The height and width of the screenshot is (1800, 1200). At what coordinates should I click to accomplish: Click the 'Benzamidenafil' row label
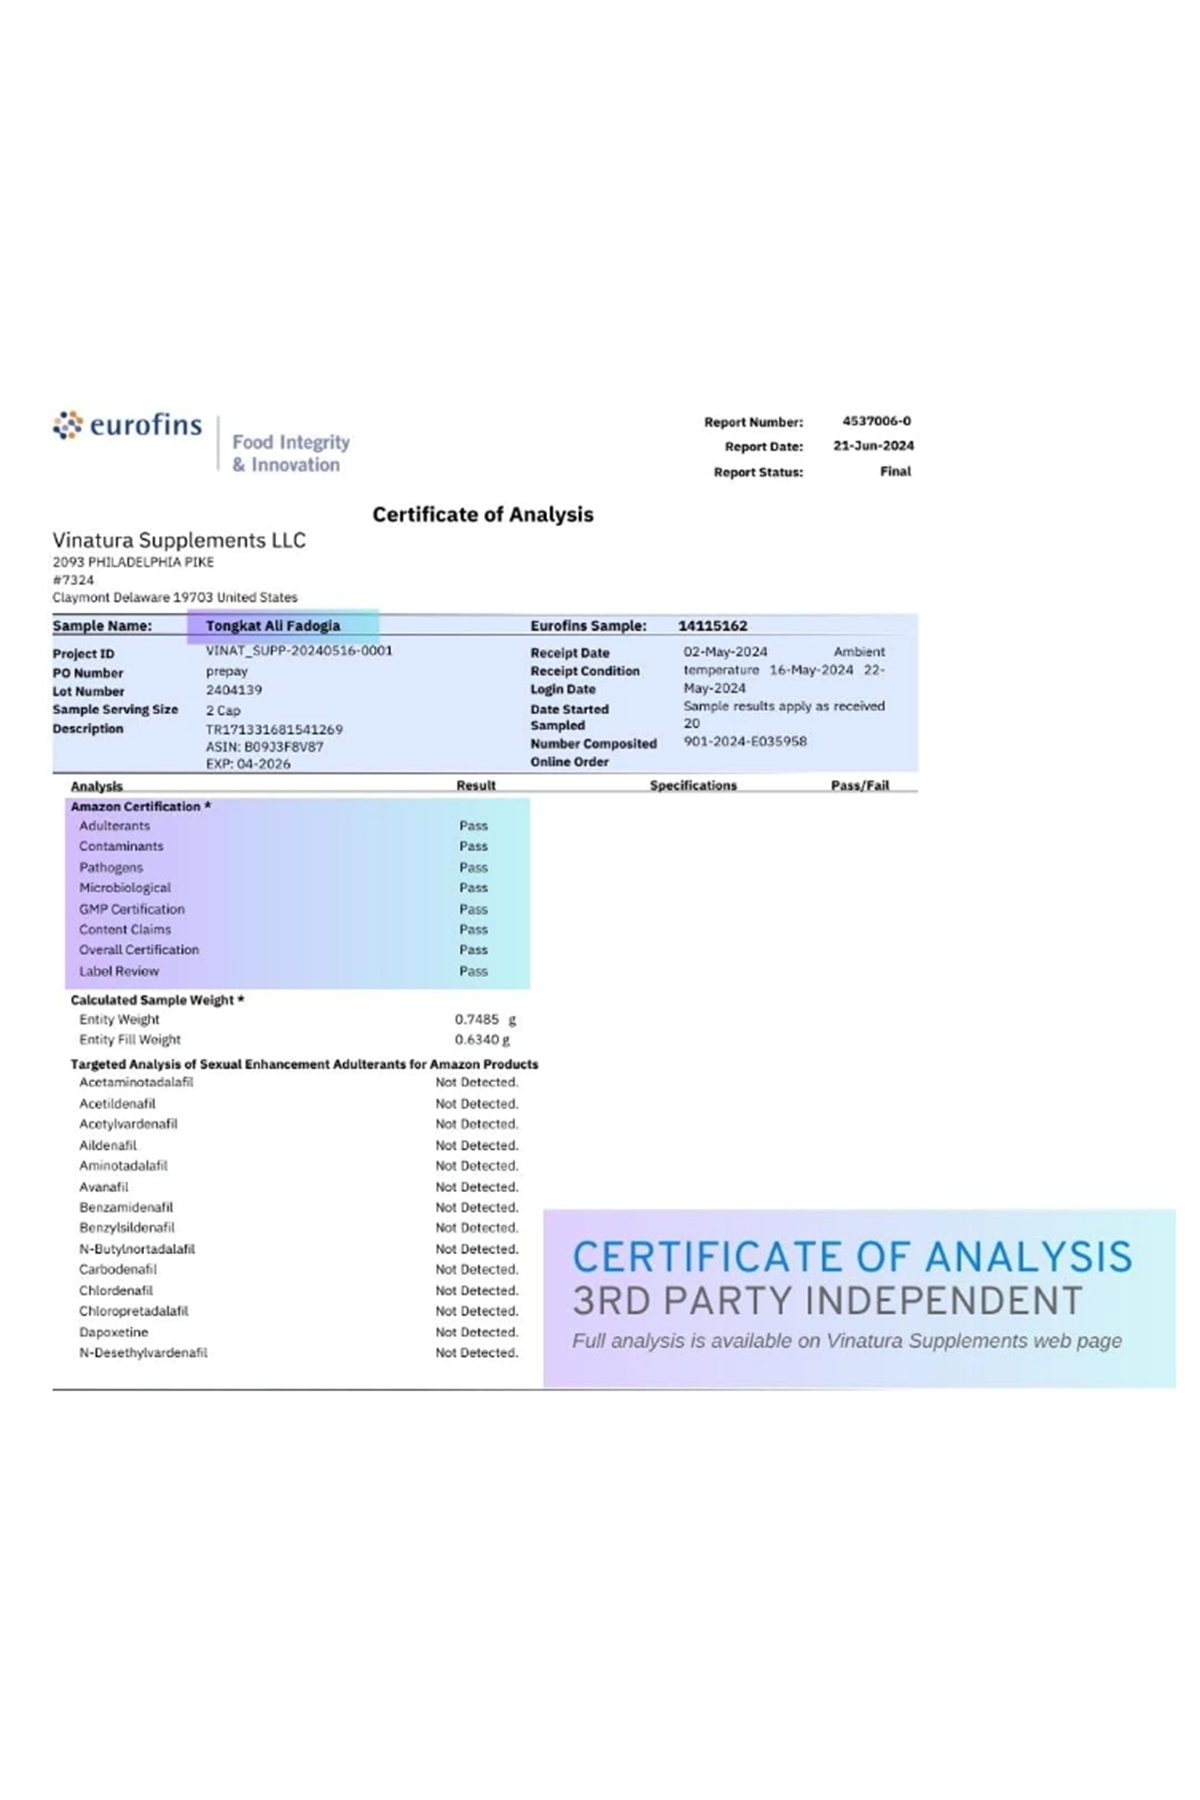[x=126, y=1207]
